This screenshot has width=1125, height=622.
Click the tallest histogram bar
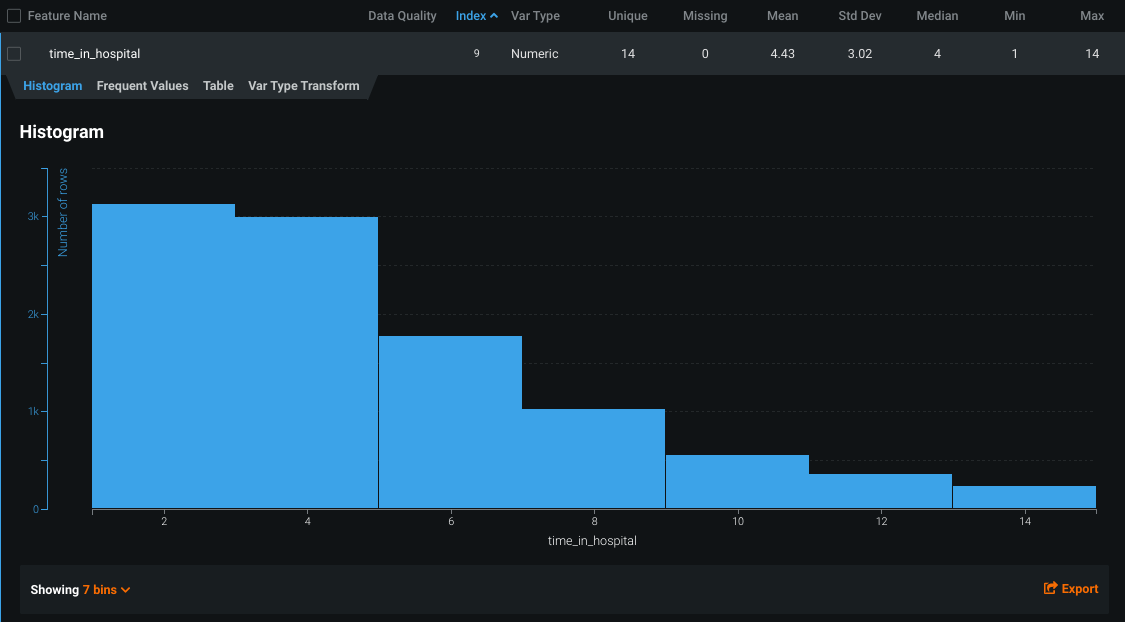click(x=163, y=356)
